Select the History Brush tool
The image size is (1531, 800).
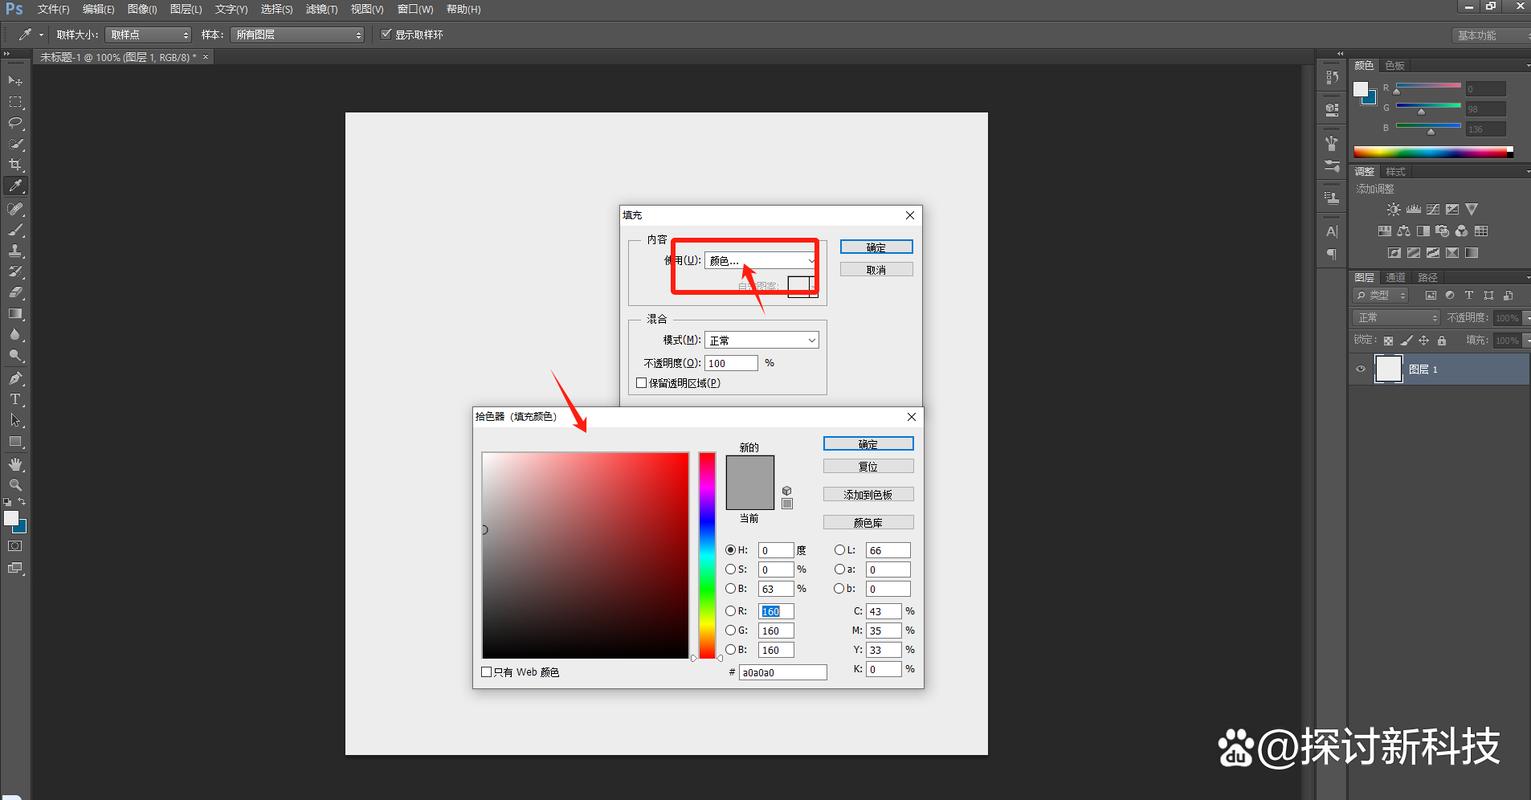pos(15,272)
